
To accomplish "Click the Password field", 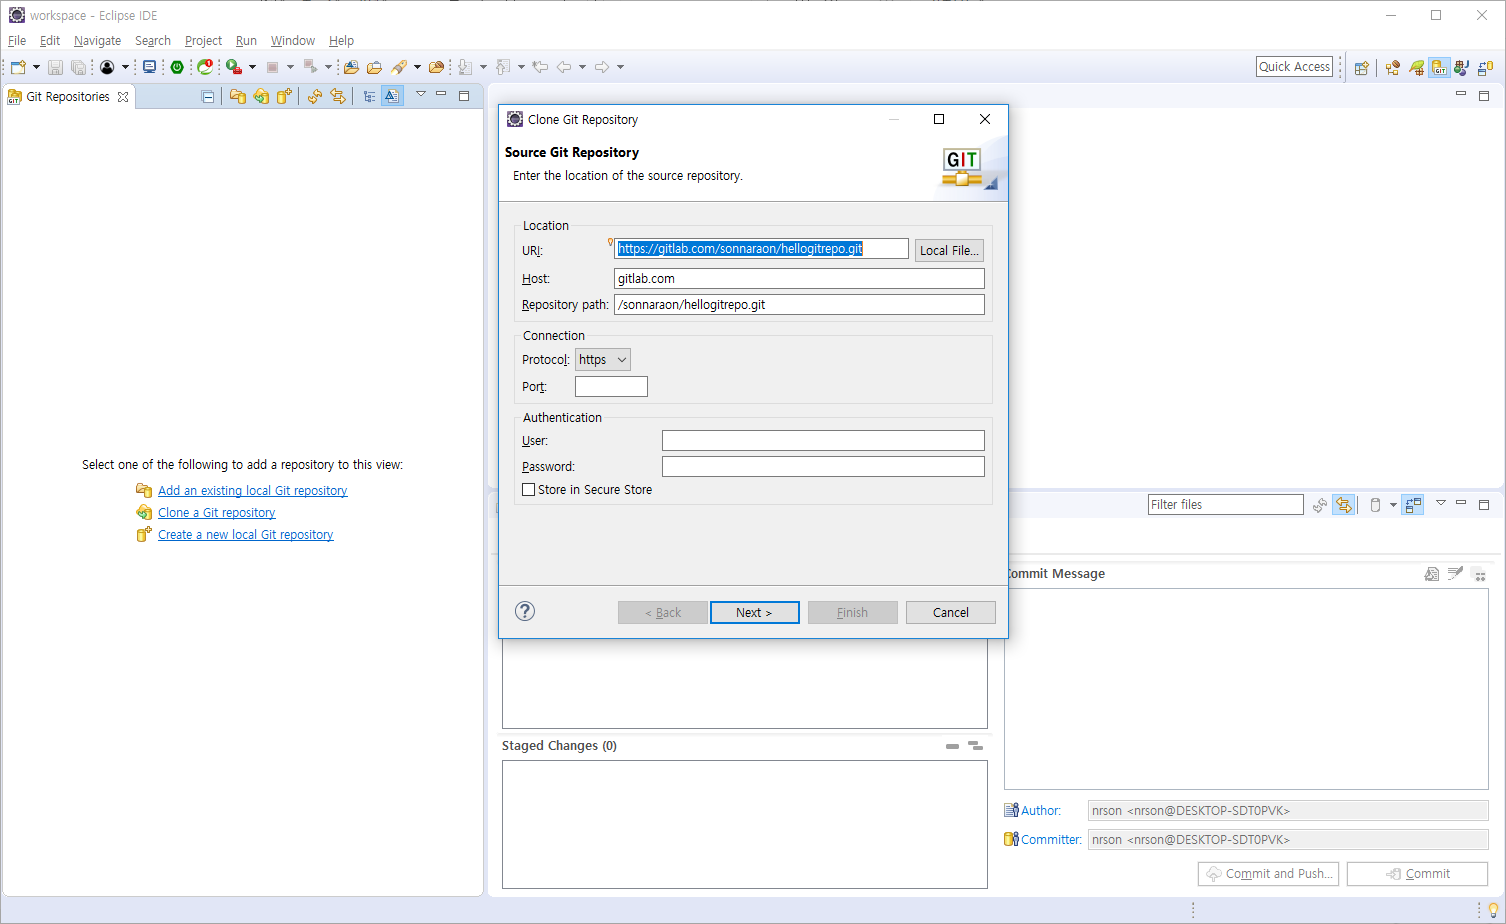I will coord(823,467).
